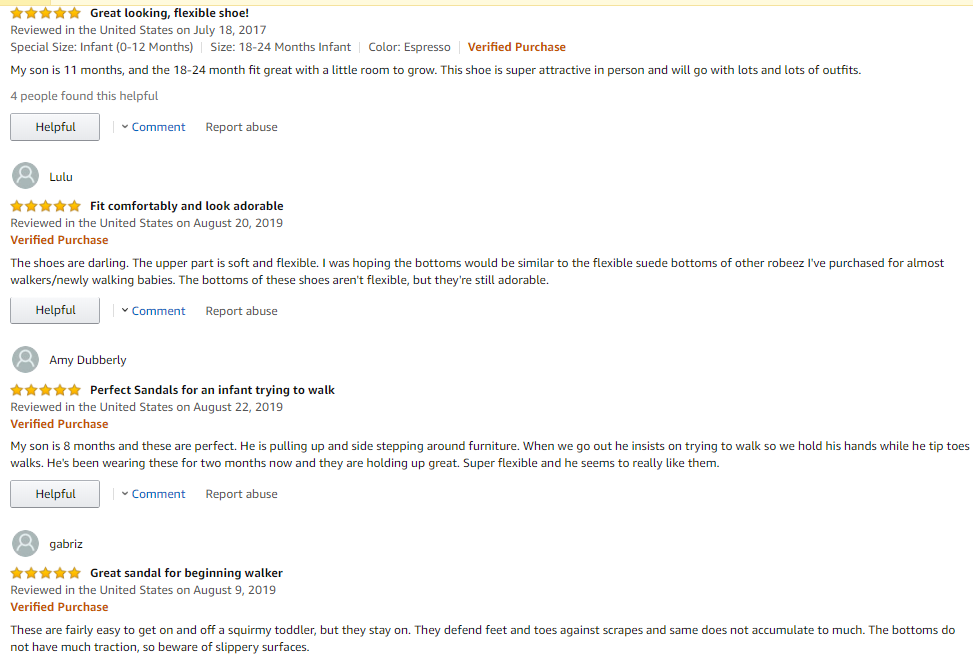
Task: Report abuse on the flexible shoe review
Action: point(241,127)
